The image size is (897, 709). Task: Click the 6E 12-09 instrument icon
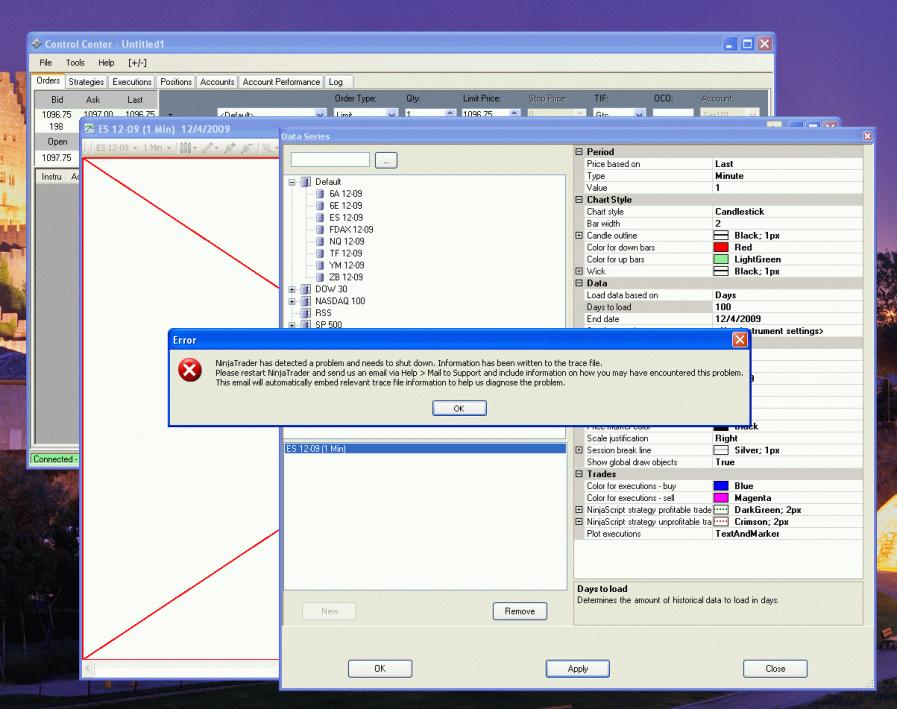320,206
